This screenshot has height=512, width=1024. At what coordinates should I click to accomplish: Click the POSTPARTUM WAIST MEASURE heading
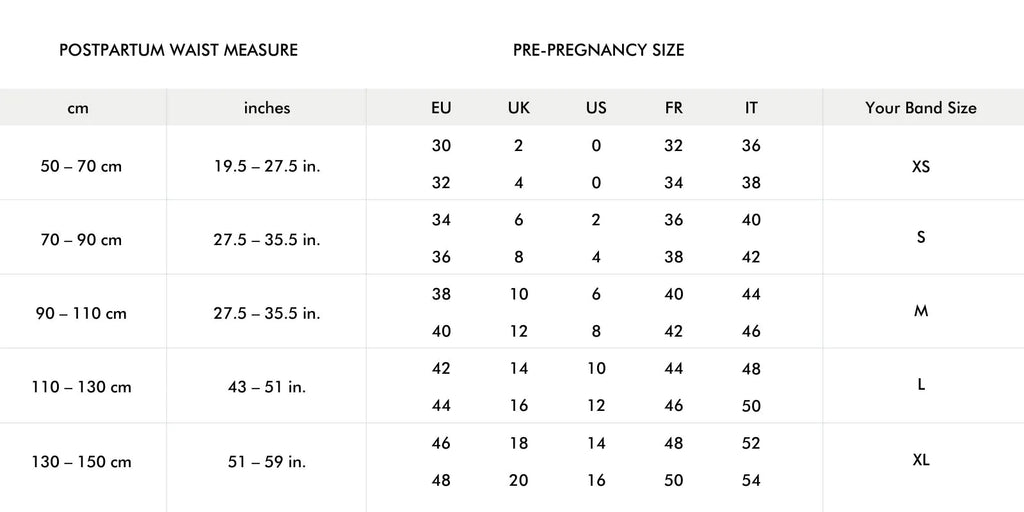pos(178,50)
